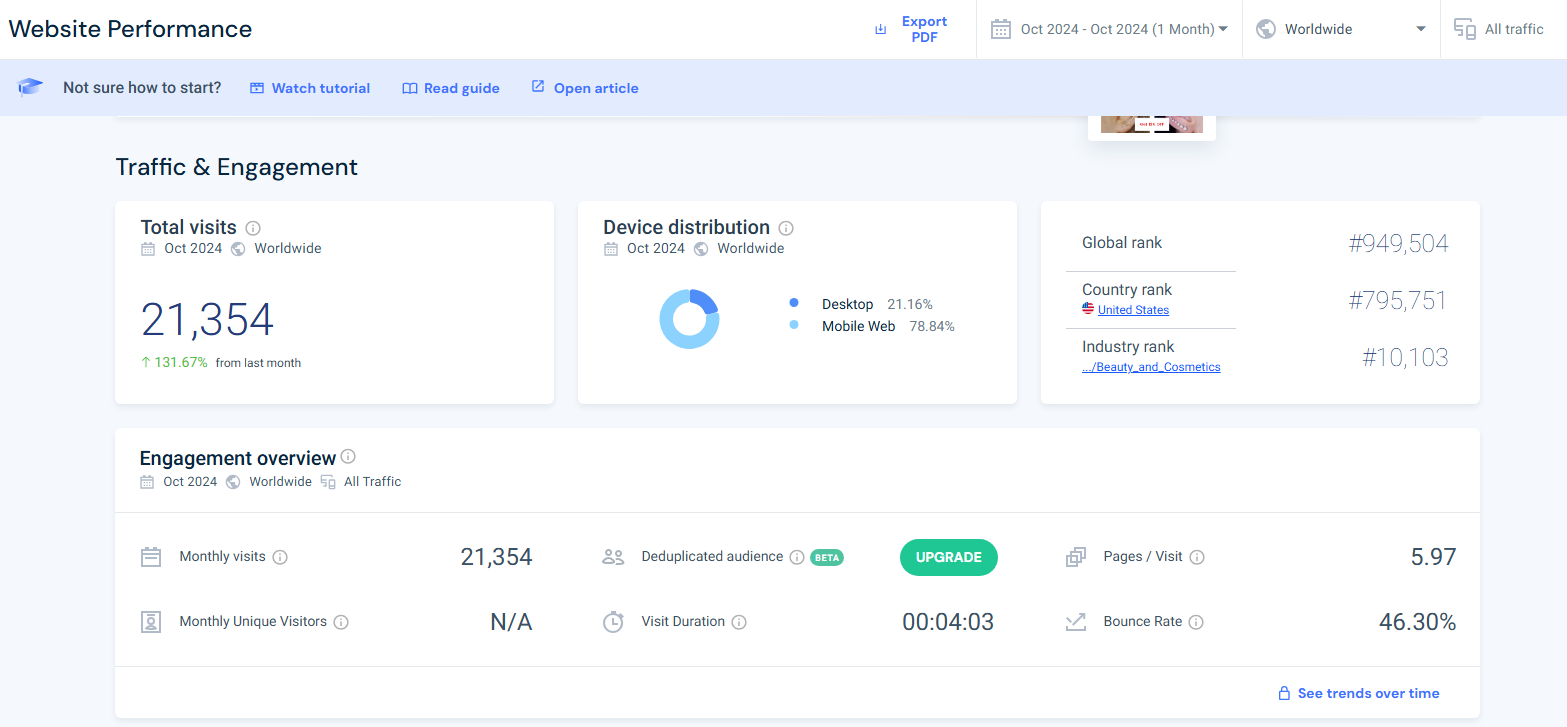
Task: Open the Total visits info tooltip icon
Action: click(253, 228)
